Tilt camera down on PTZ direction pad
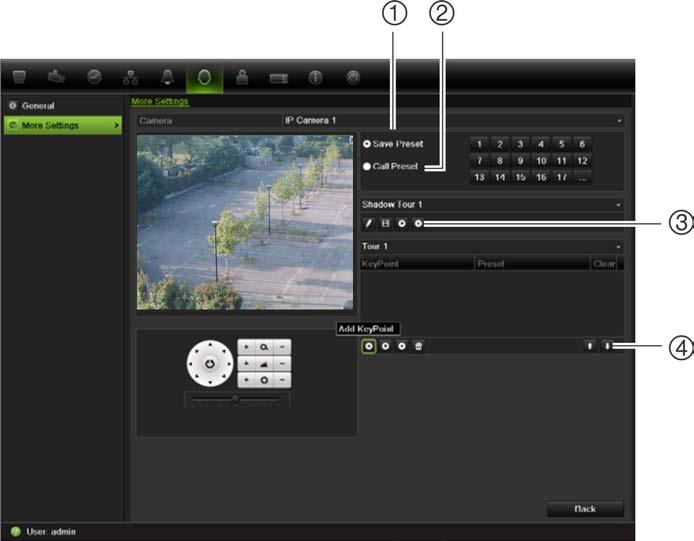Viewport: 694px width, 541px height. (210, 383)
